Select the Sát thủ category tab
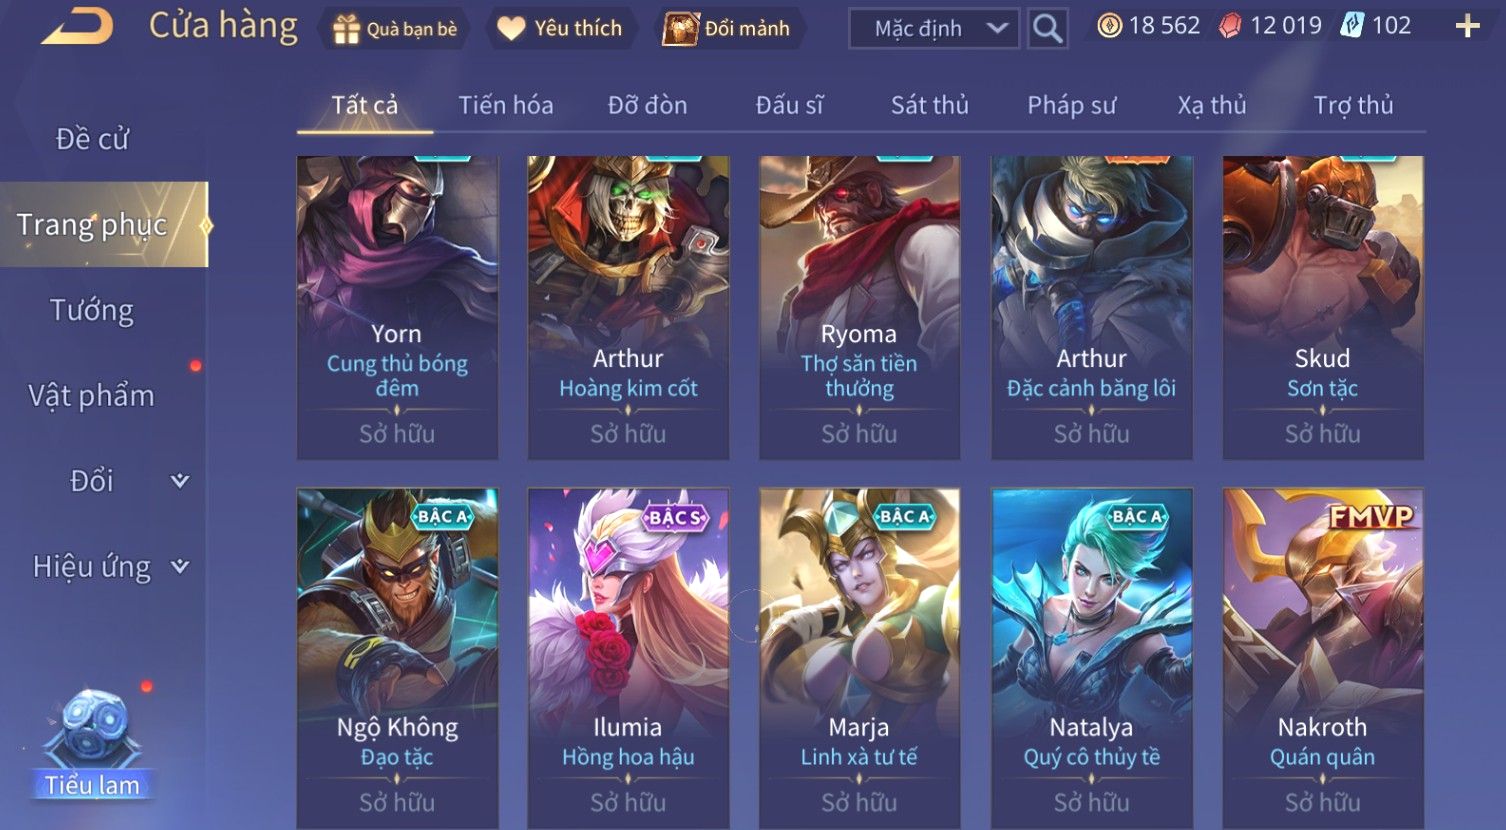Screen dimensions: 1506x830 [930, 105]
